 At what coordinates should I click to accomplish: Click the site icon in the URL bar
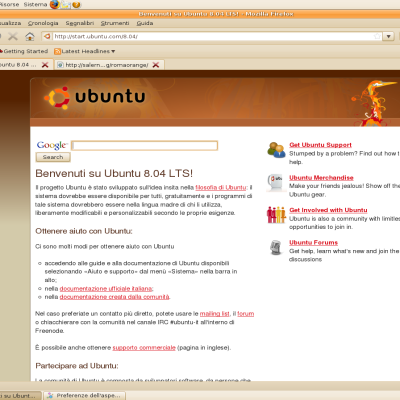click(x=47, y=36)
